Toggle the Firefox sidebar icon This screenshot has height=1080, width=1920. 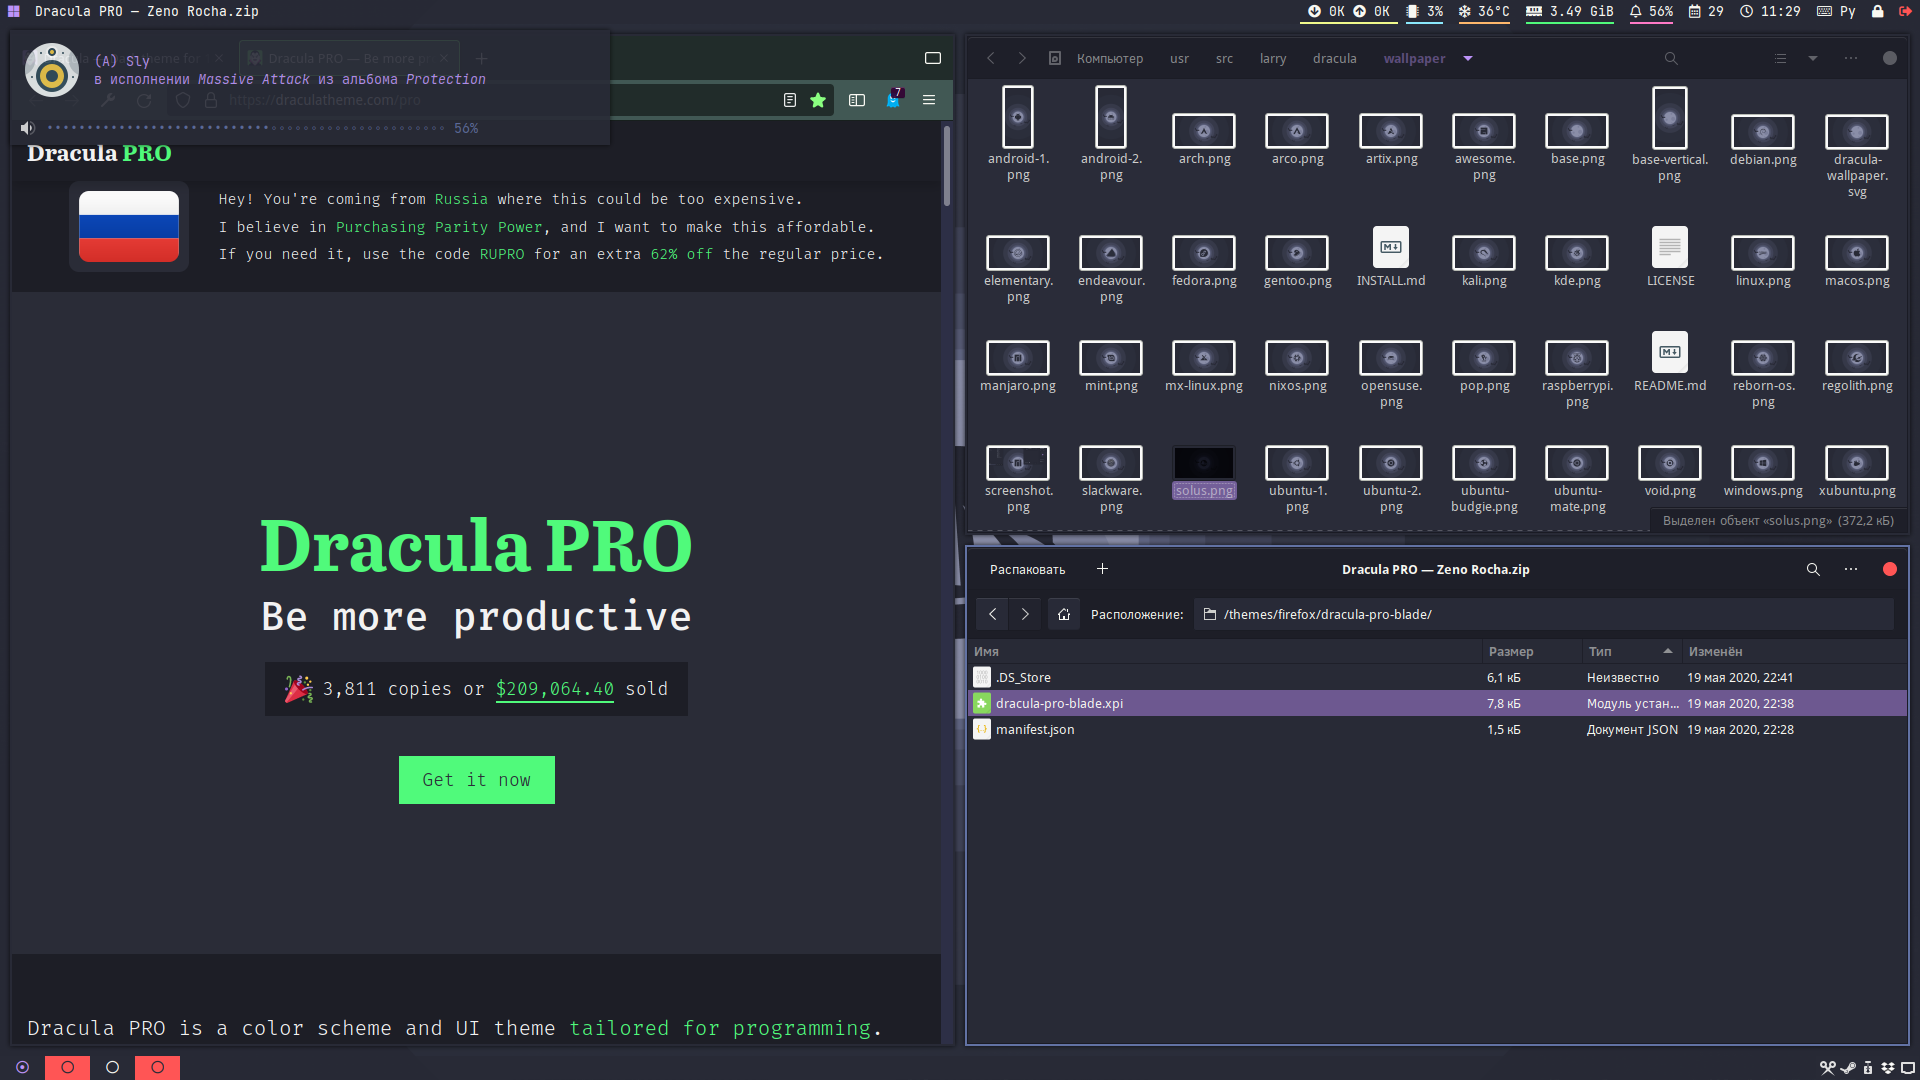(x=857, y=100)
